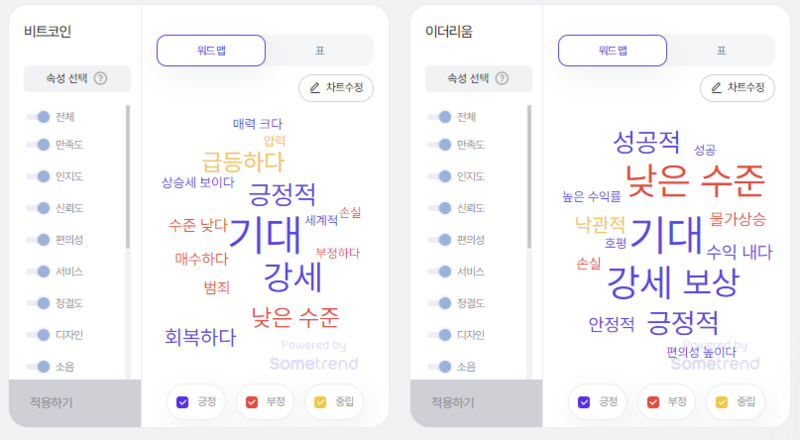Disable the 신뢰도 switch under 비트코인

pos(38,208)
